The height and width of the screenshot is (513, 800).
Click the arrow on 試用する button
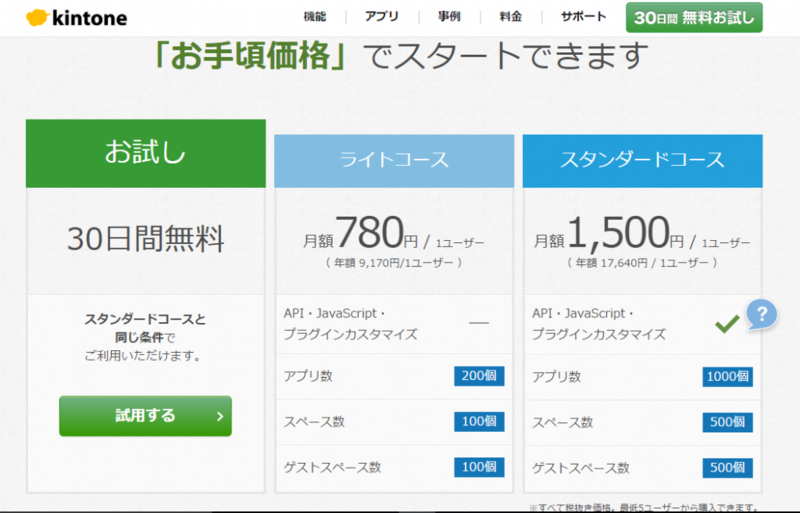coord(220,417)
